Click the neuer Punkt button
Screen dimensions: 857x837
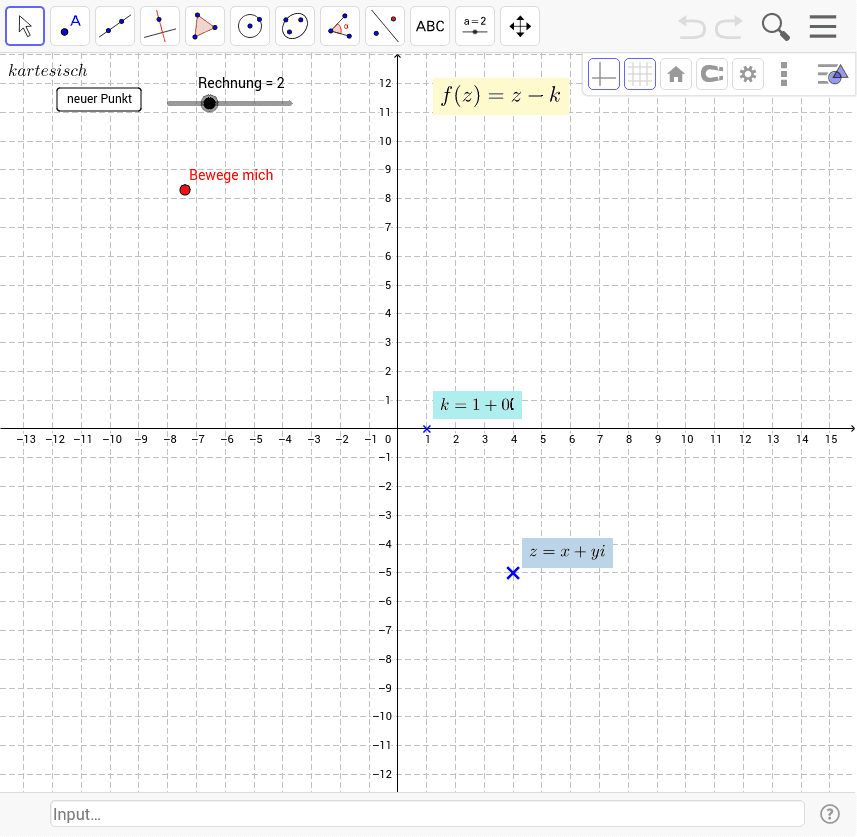(99, 99)
